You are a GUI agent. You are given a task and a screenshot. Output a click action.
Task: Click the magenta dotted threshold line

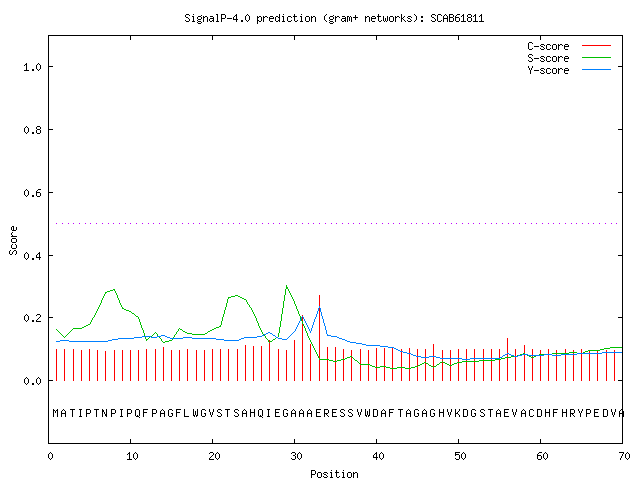[336, 223]
